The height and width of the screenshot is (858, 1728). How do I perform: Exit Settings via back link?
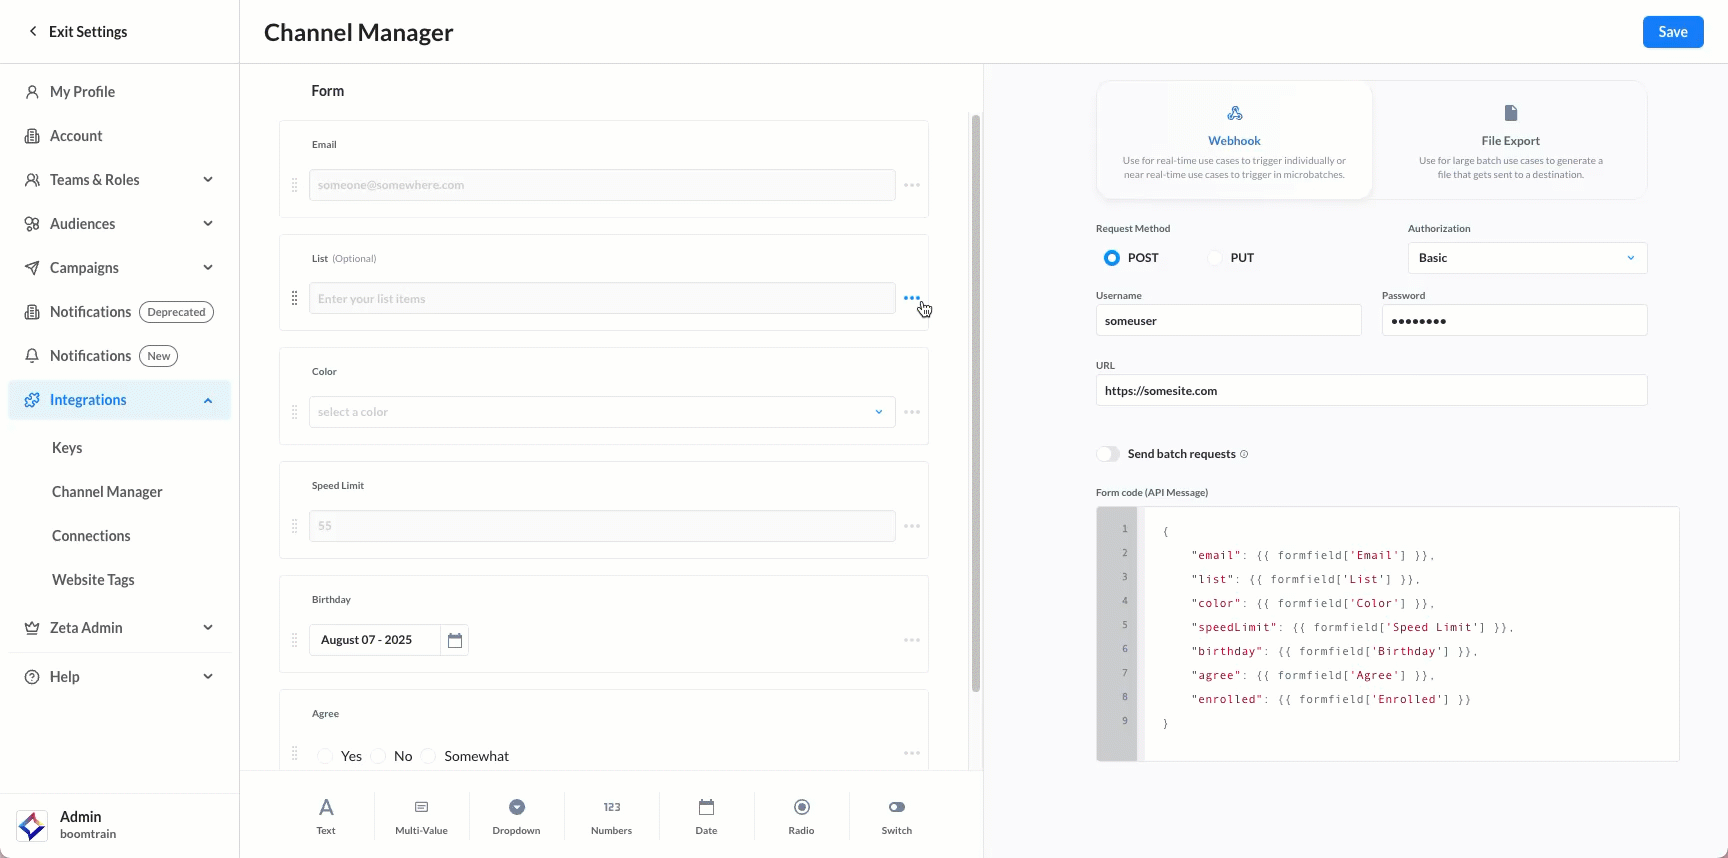(x=78, y=32)
